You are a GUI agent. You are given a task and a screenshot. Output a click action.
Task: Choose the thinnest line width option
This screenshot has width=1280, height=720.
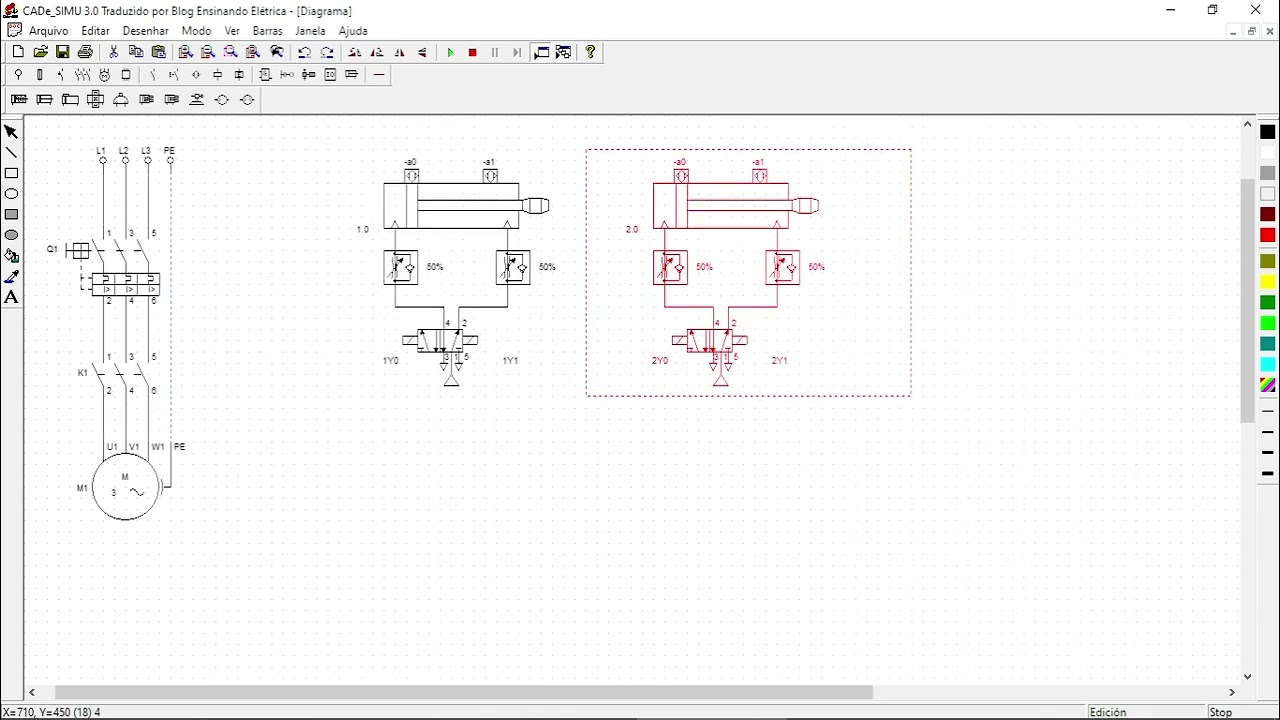click(x=1268, y=411)
